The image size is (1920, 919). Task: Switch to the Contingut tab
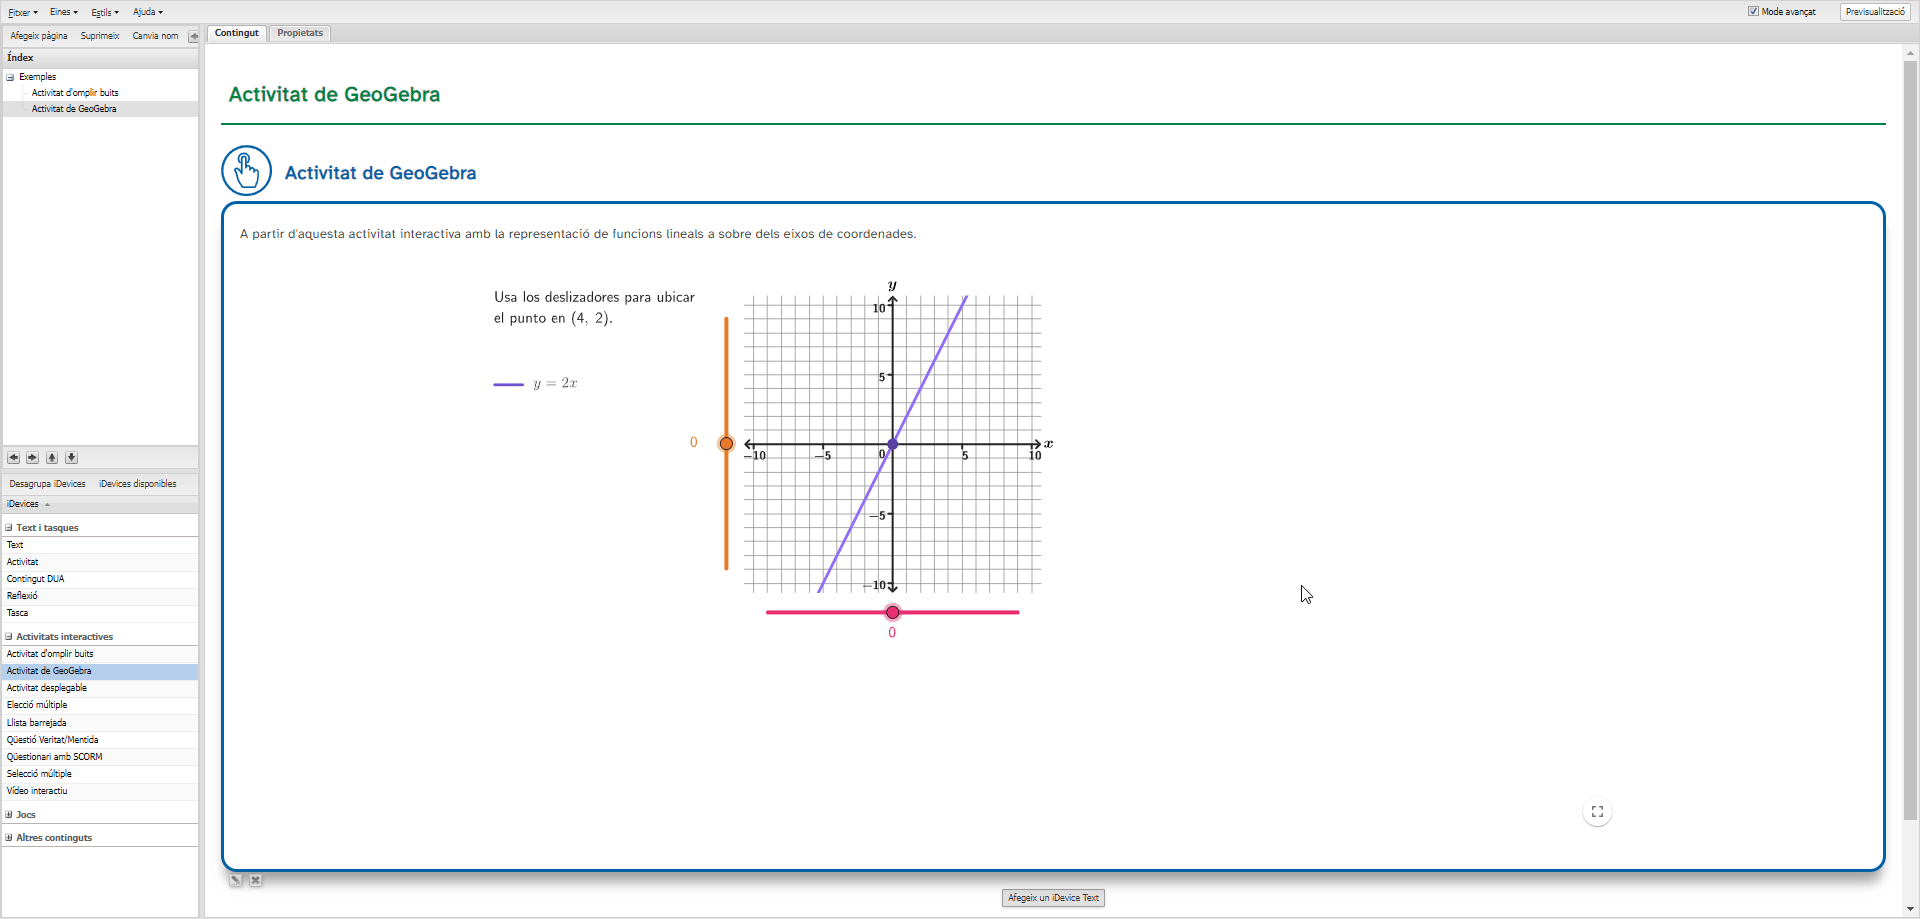(x=237, y=33)
